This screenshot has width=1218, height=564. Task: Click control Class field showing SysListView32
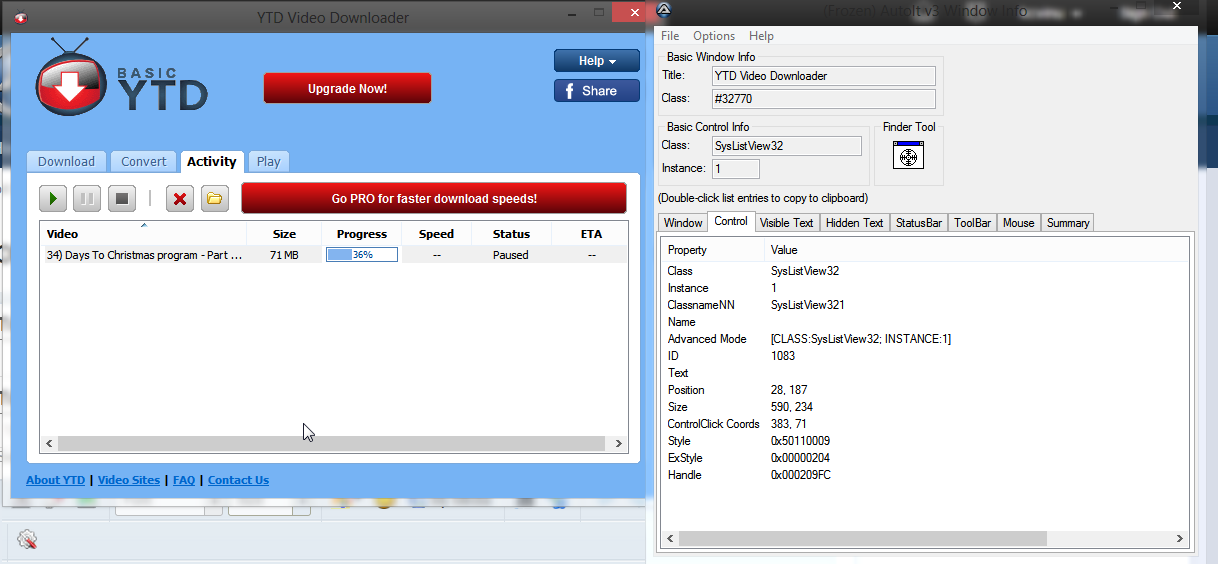pos(787,146)
